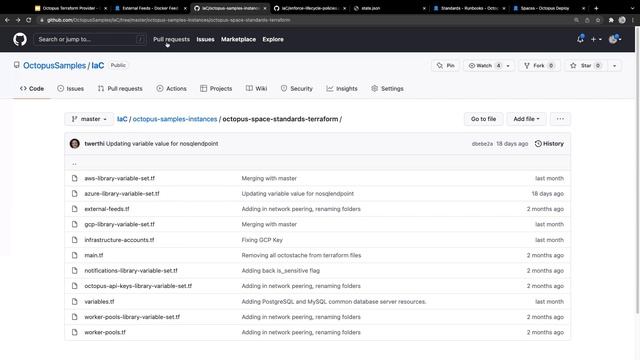This screenshot has width=640, height=360.
Task: Open gcp-library-variable-set.tf file
Action: (120, 224)
